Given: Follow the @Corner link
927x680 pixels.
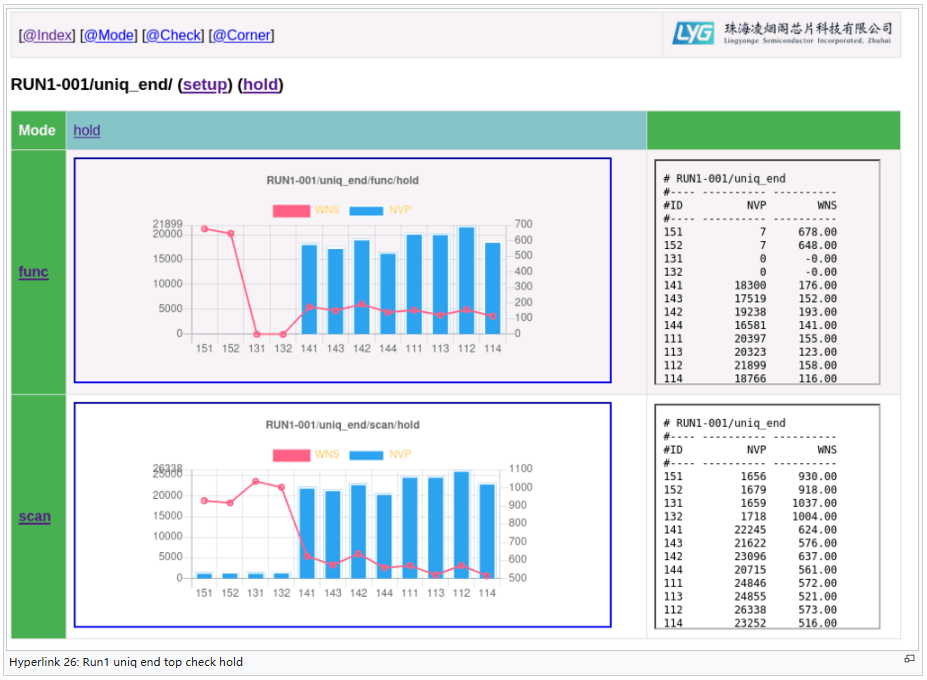Looking at the screenshot, I should click(x=241, y=35).
